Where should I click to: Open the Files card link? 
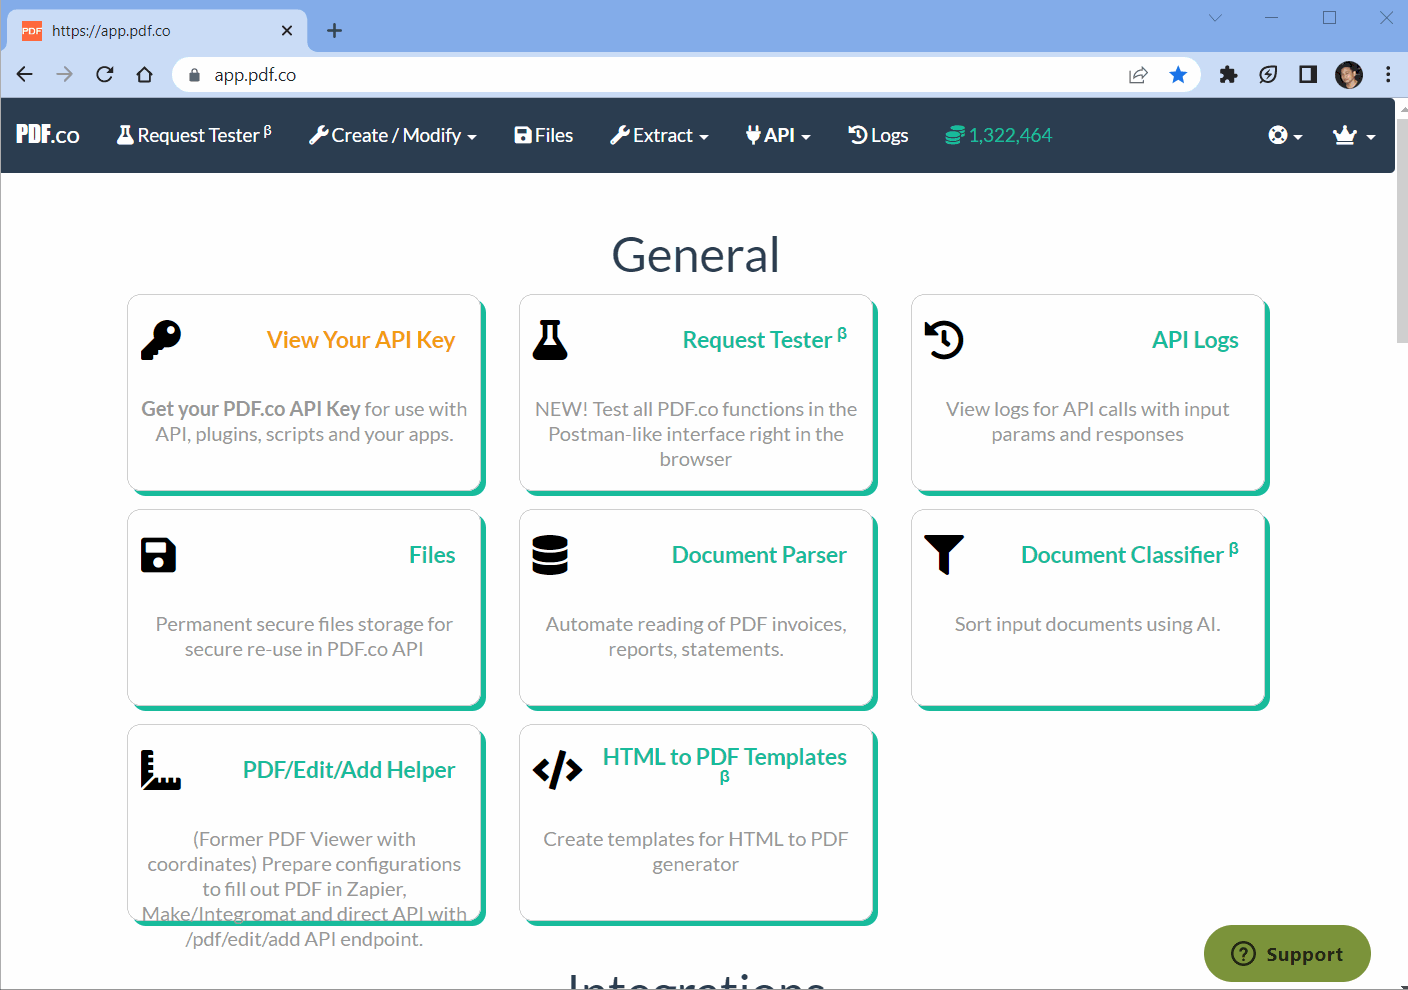tap(432, 555)
